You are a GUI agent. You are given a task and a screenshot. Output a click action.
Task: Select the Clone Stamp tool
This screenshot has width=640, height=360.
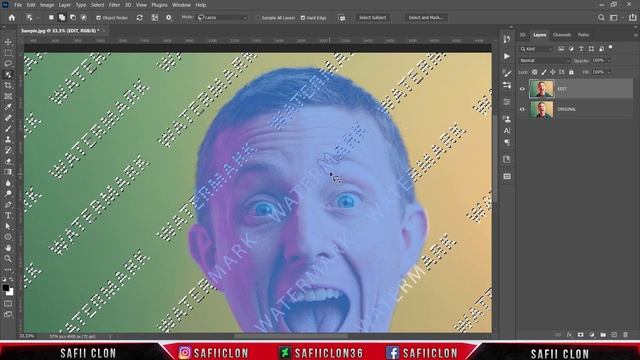pos(8,140)
